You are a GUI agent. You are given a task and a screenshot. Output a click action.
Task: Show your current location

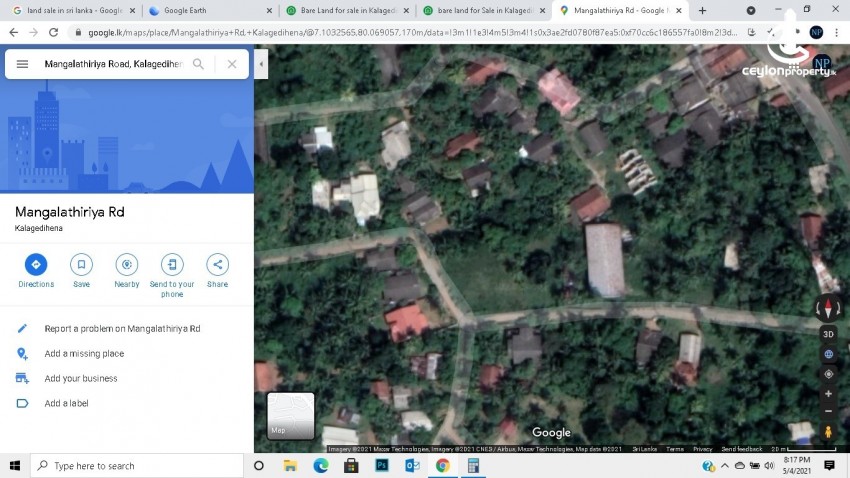828,374
